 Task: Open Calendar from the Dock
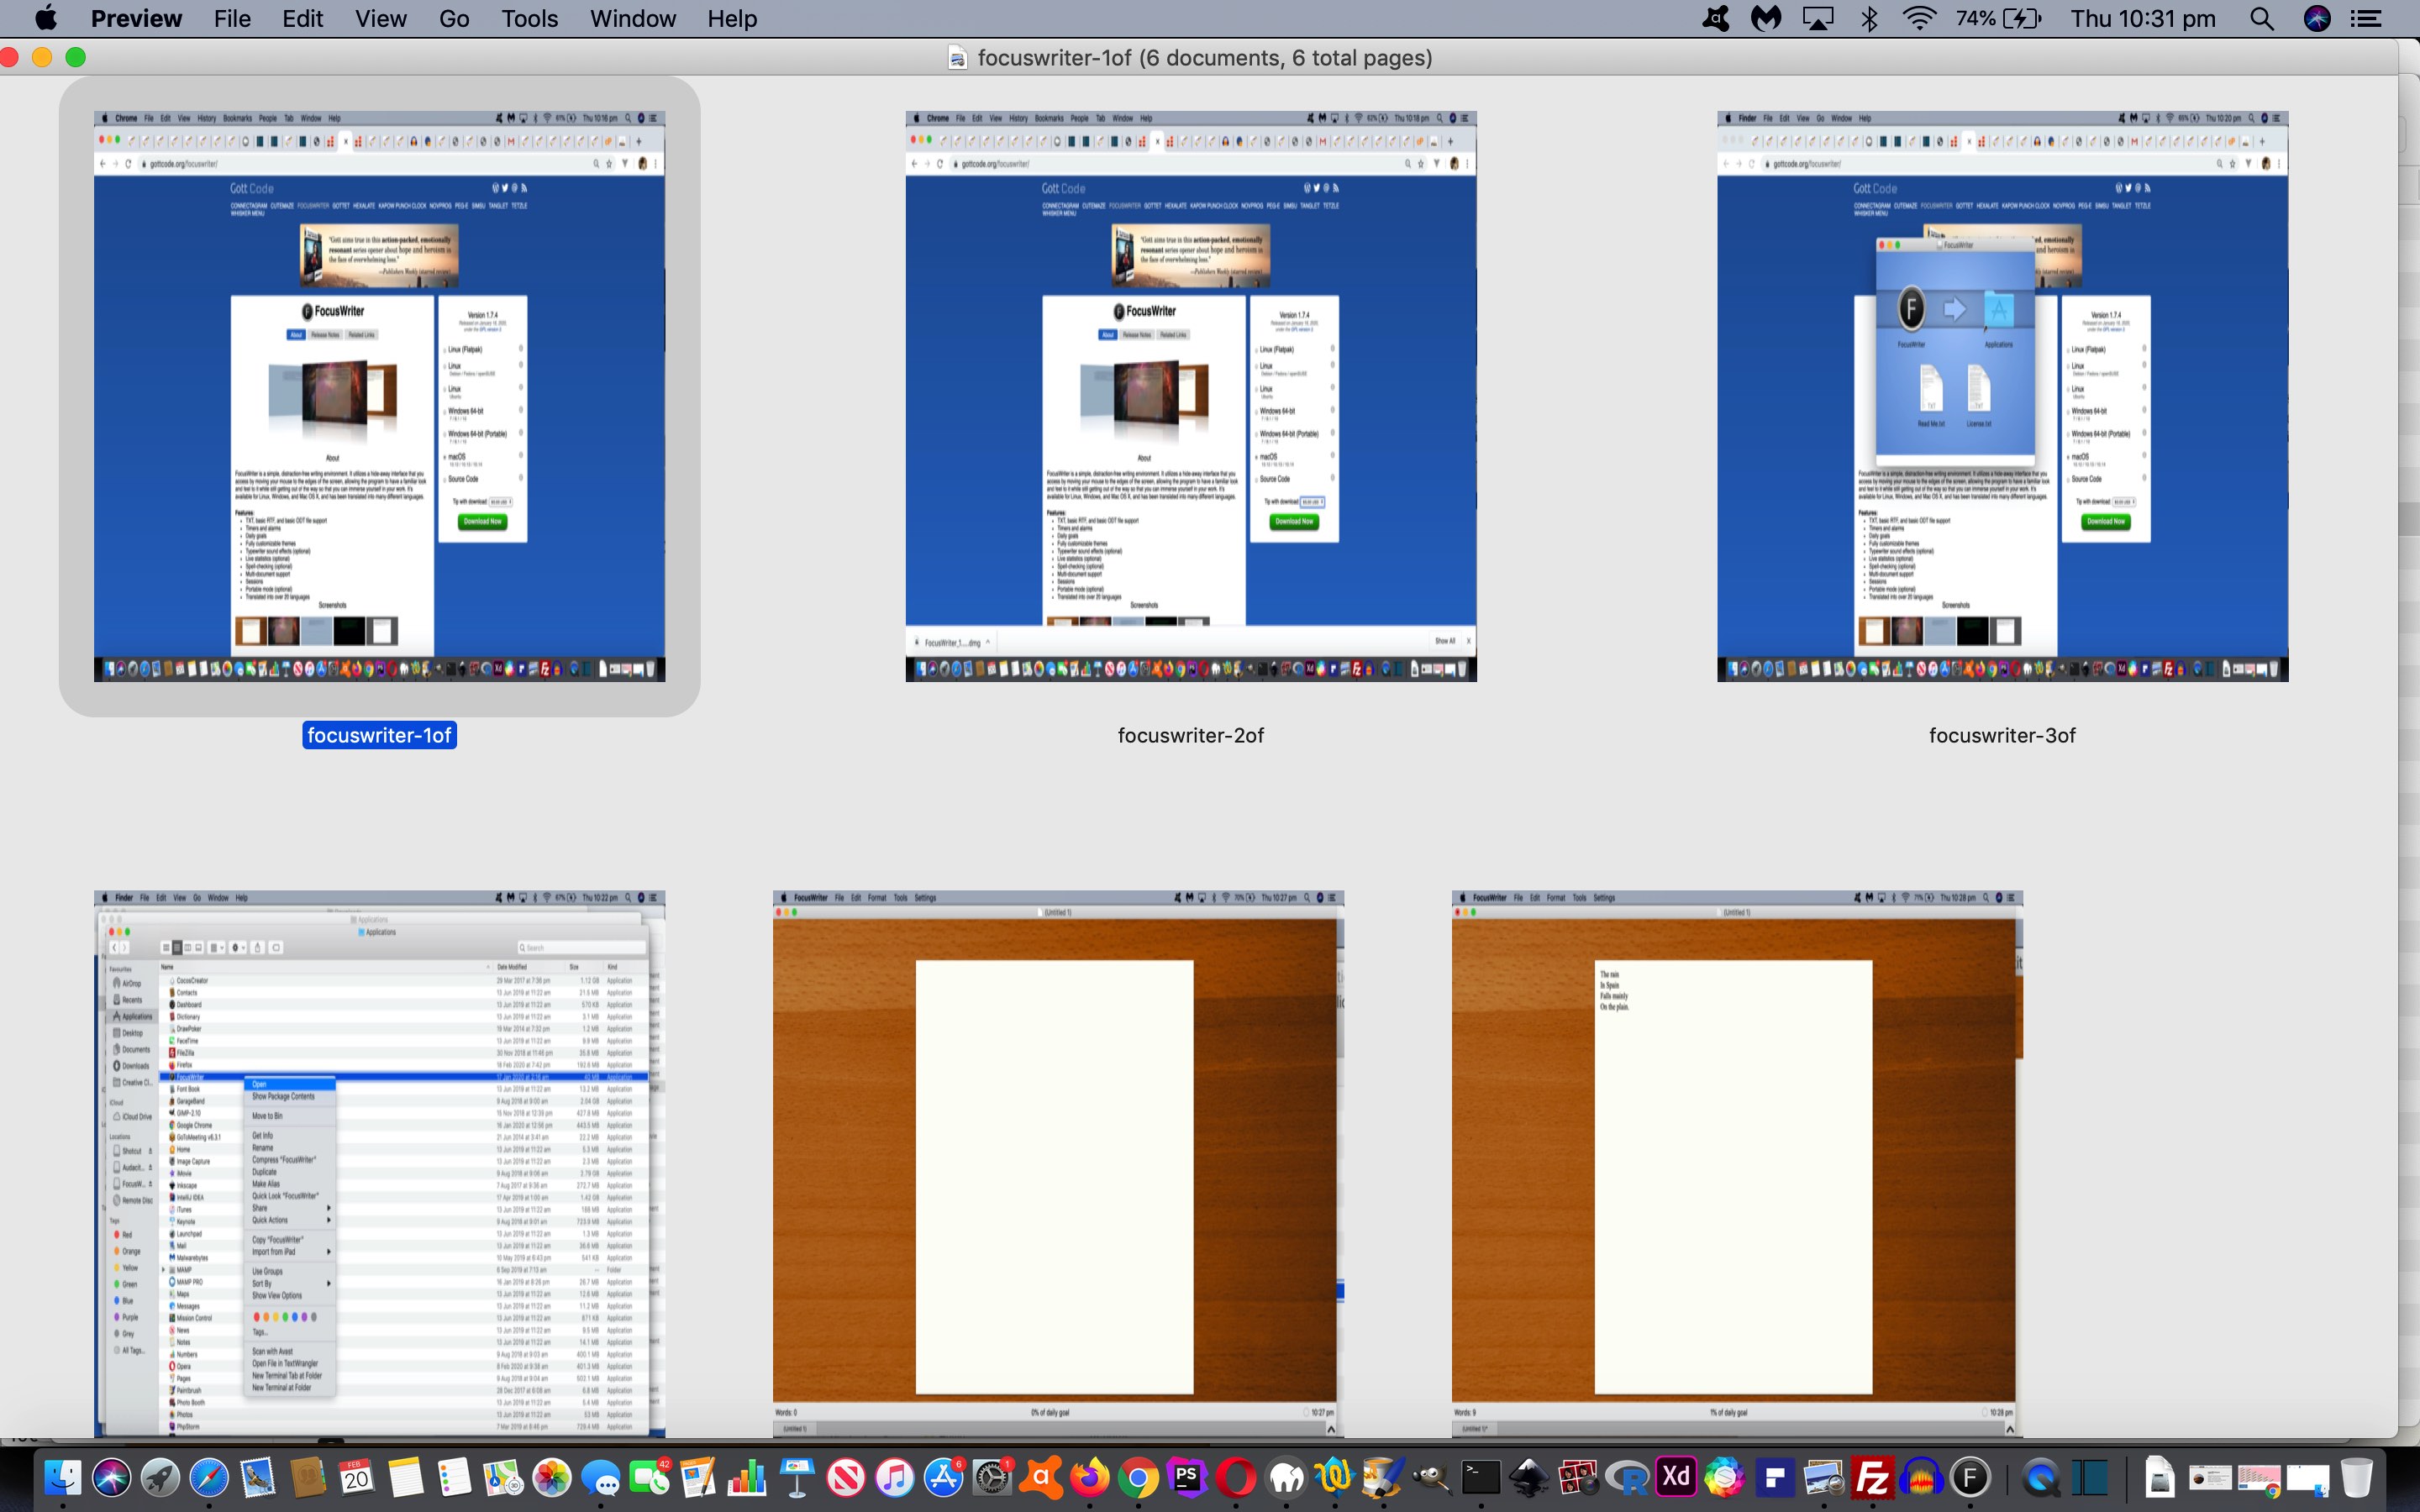(x=356, y=1477)
